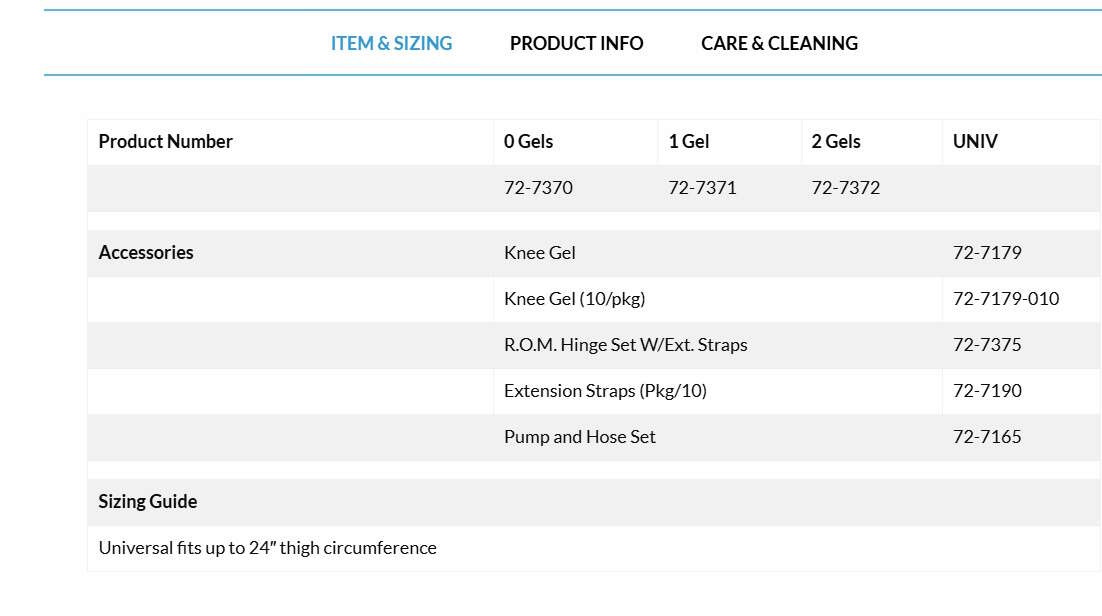Click the 1 Gel column header

pyautogui.click(x=689, y=142)
